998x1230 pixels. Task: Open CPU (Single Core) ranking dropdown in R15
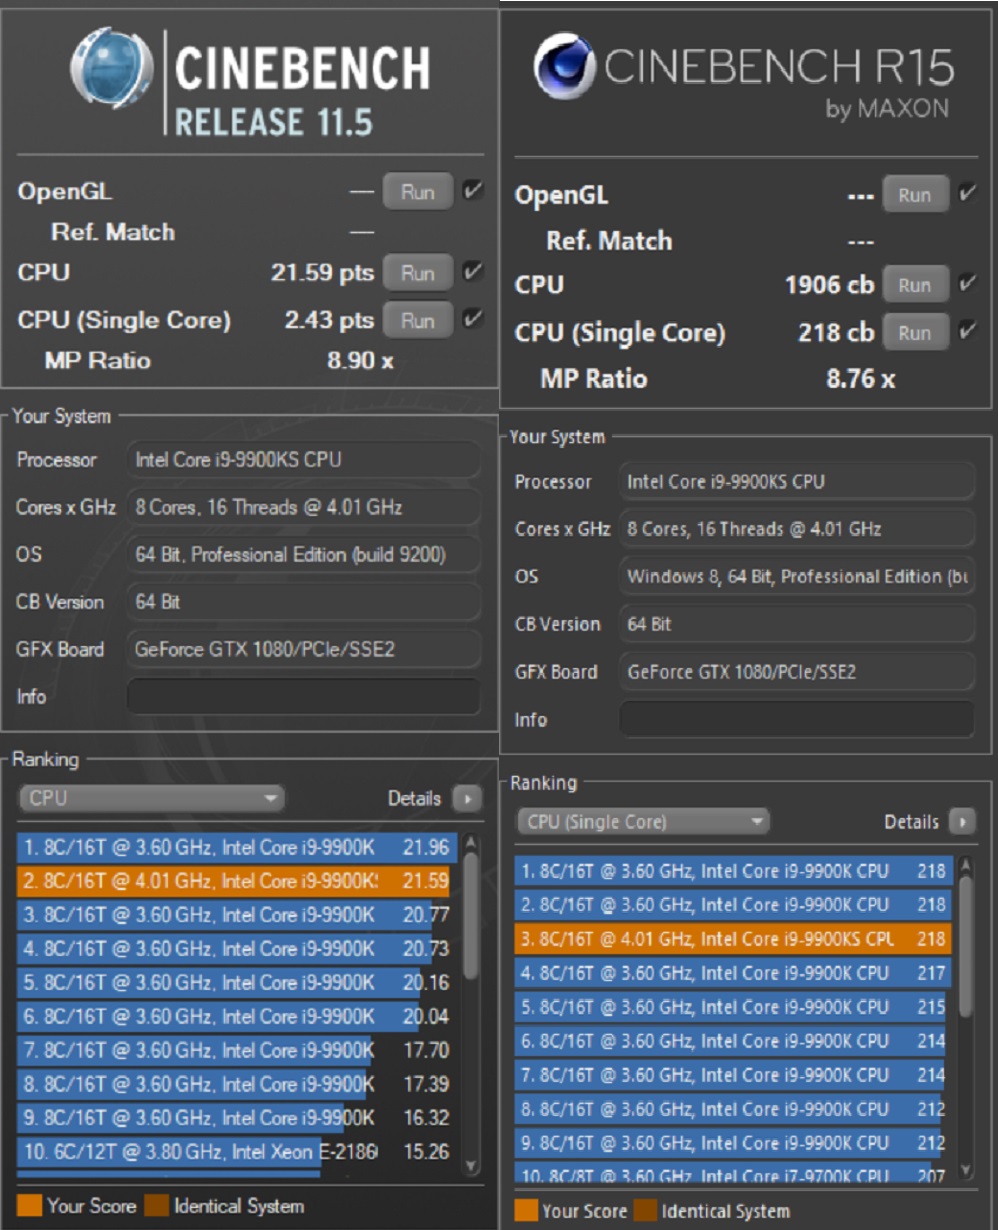click(642, 822)
